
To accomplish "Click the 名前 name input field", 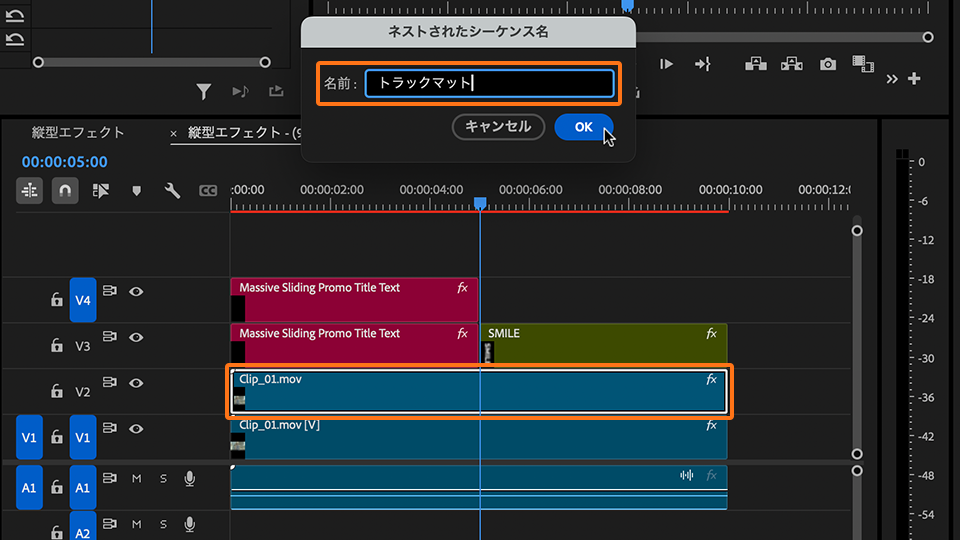I will point(489,84).
